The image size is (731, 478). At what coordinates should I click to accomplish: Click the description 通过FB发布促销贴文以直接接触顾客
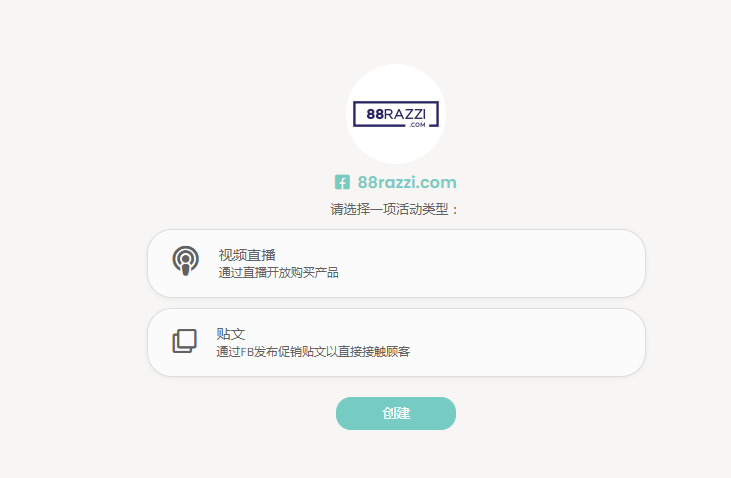[313, 351]
